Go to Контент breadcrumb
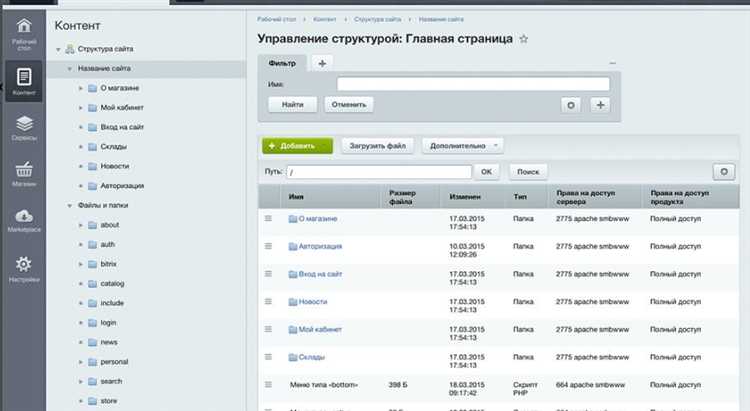 pos(325,19)
